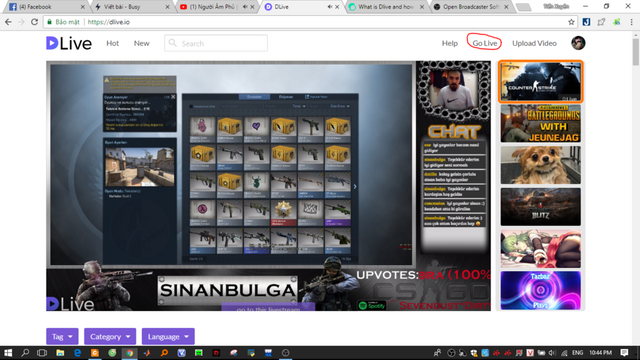Image resolution: width=640 pixels, height=360 pixels.
Task: Click the grey extension icon beside the blue J icon
Action: coord(601,22)
